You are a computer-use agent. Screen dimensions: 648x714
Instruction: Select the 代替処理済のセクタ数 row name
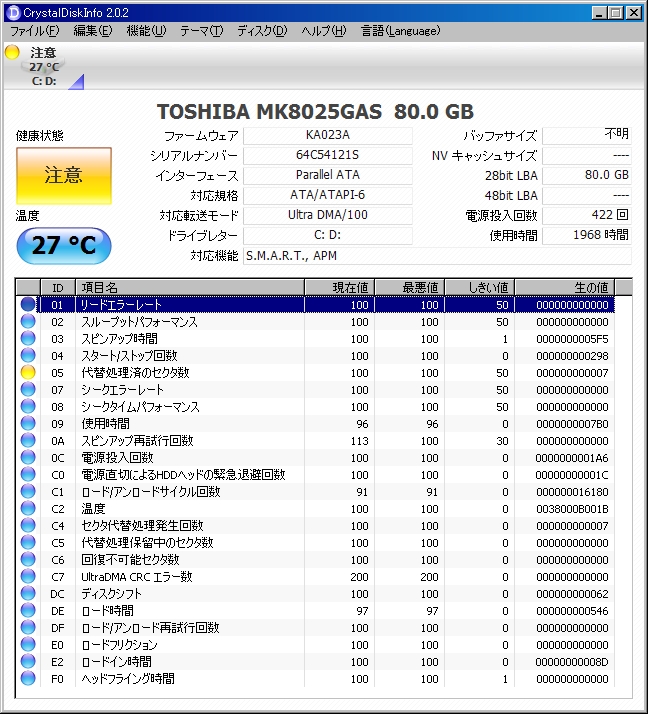coord(135,372)
